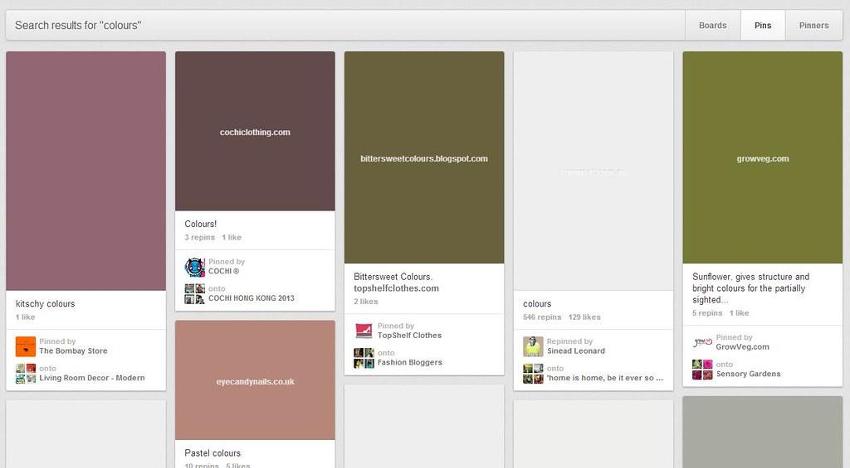Click "3 repins" under Colours!
This screenshot has width=850, height=468.
[x=199, y=238]
